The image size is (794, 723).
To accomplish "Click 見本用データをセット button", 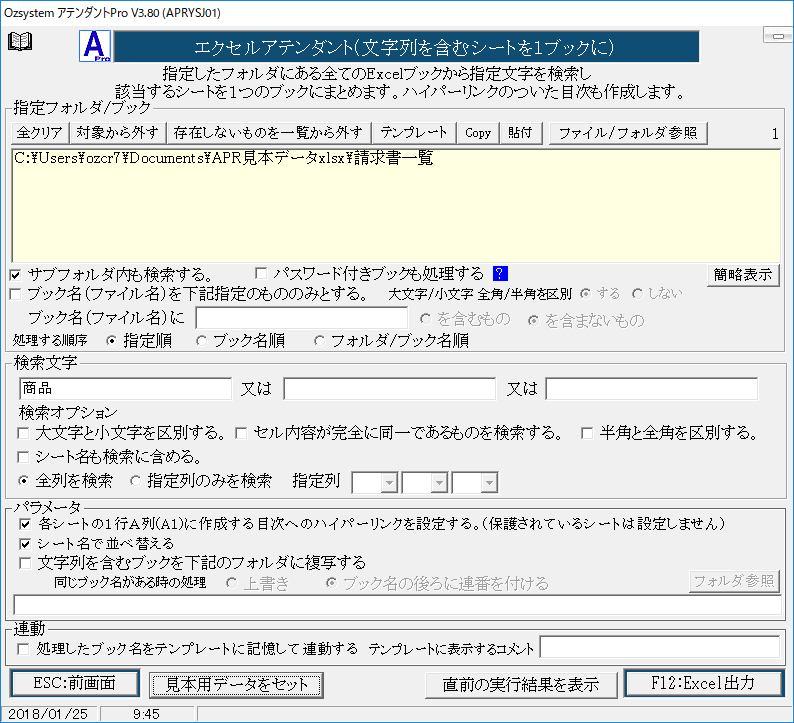I will (236, 685).
